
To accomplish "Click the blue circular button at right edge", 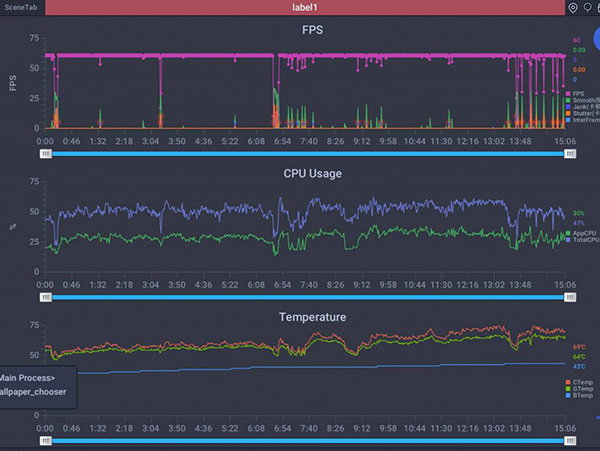I will [x=595, y=46].
